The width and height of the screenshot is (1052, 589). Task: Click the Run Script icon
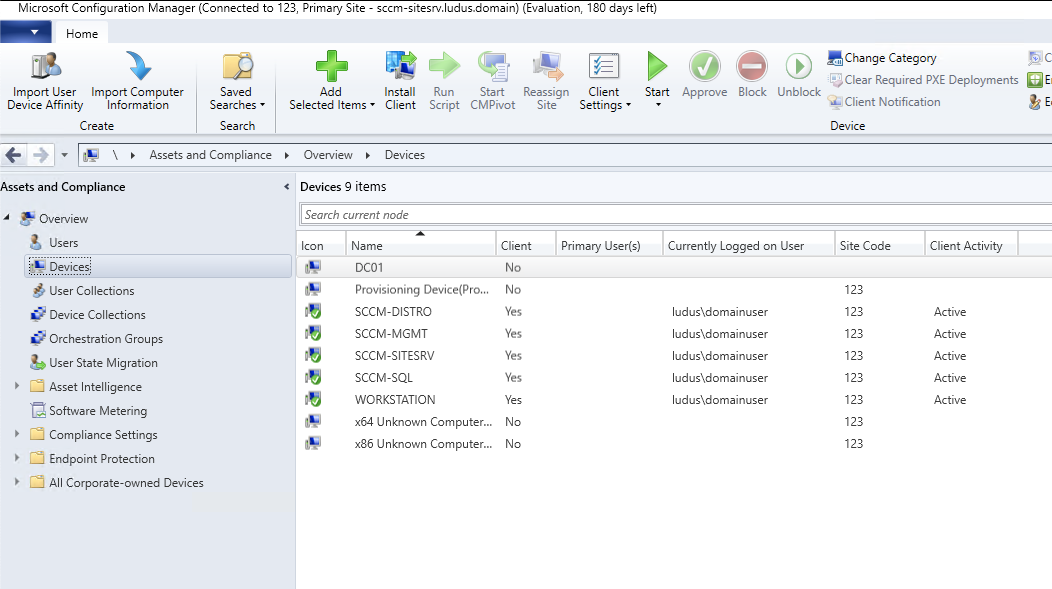tap(444, 67)
